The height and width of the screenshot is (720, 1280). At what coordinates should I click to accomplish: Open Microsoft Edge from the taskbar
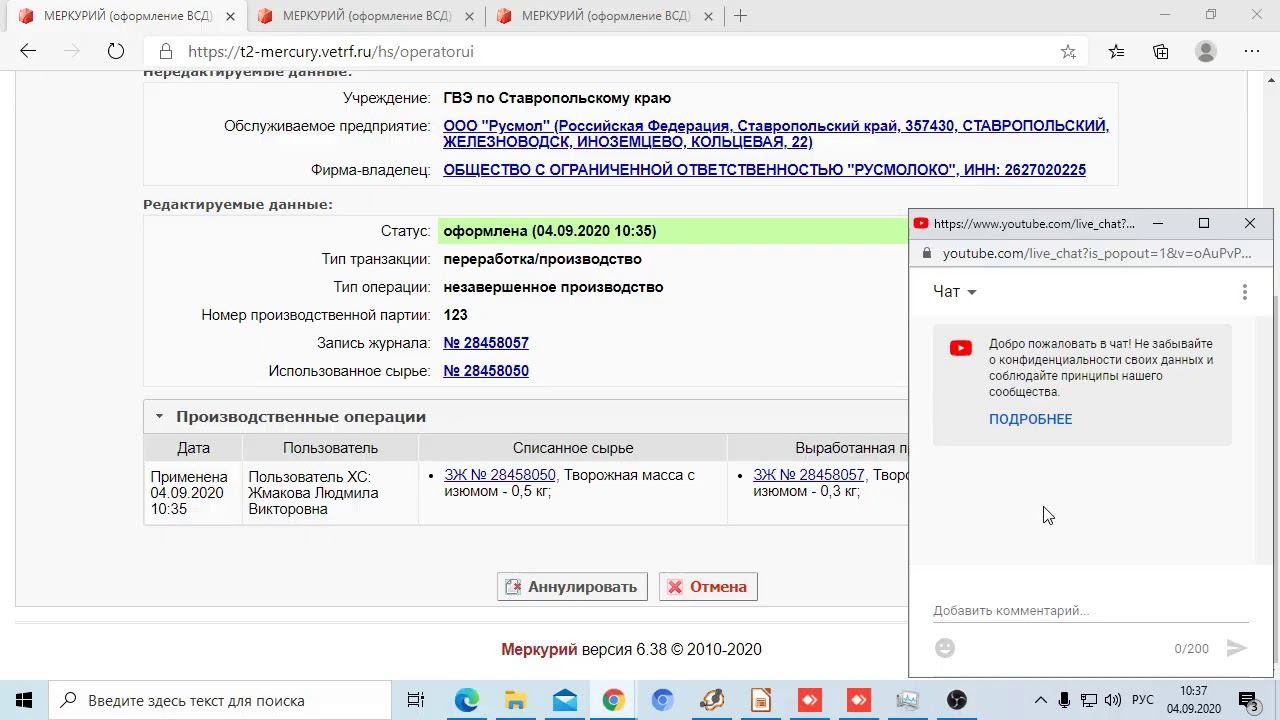click(x=467, y=700)
